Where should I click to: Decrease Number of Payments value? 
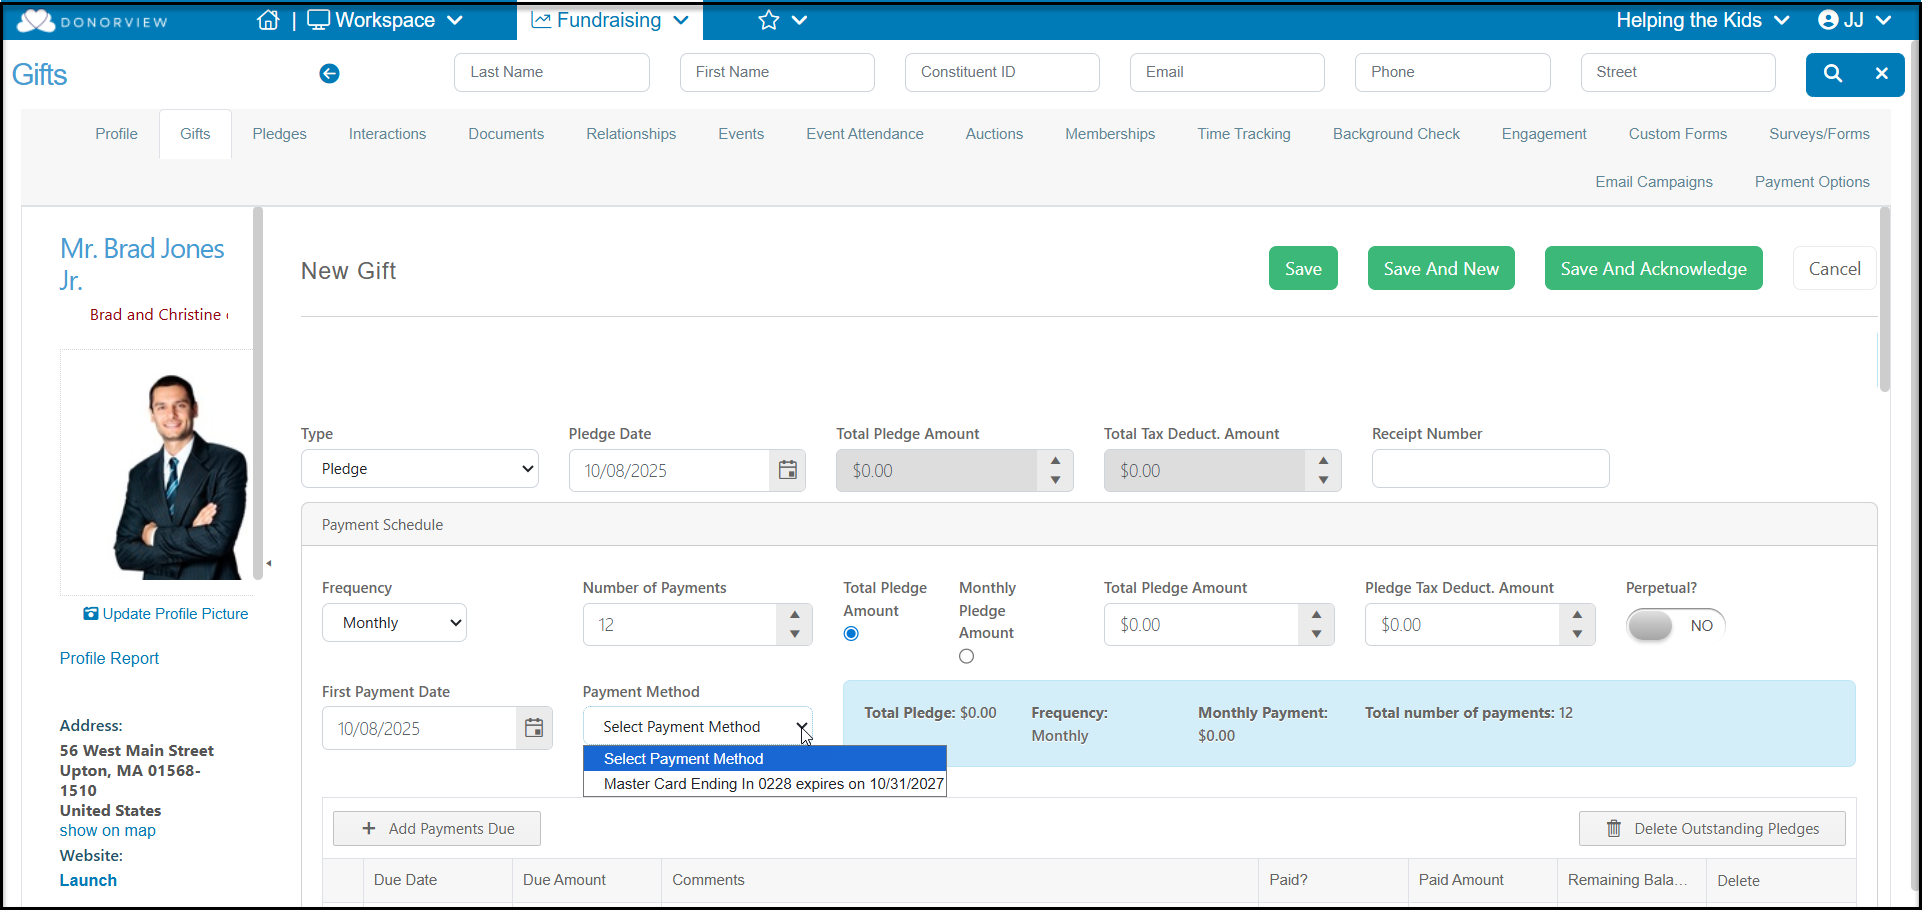794,634
